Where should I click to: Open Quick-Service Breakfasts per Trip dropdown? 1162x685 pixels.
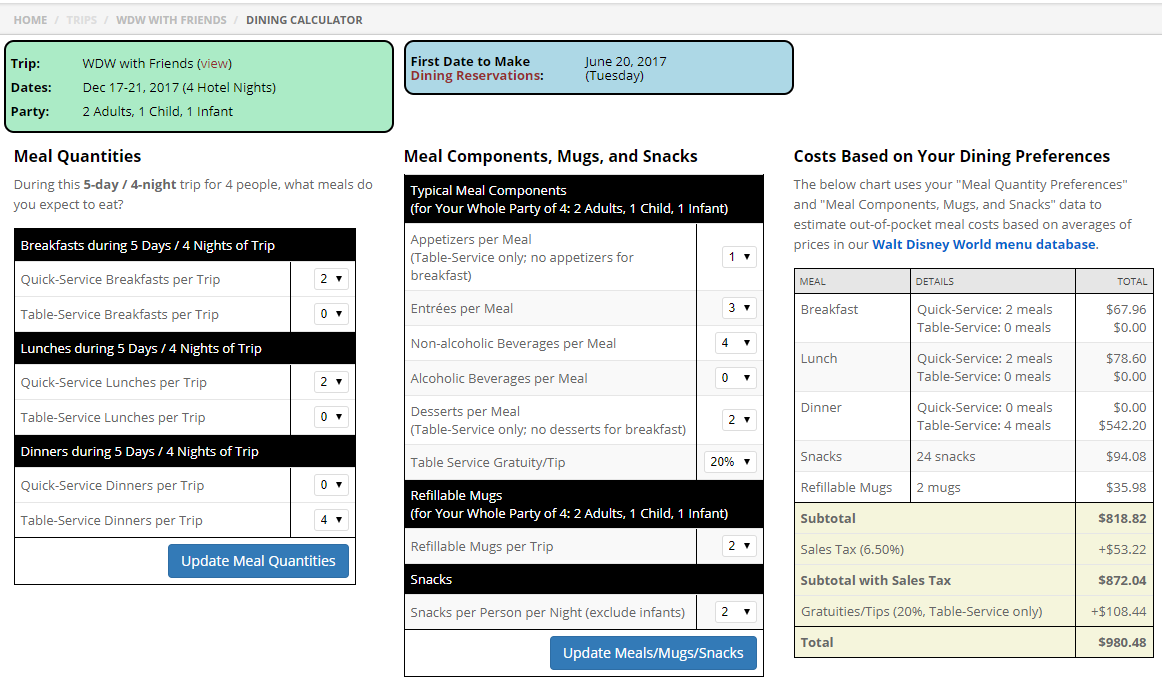pos(331,279)
